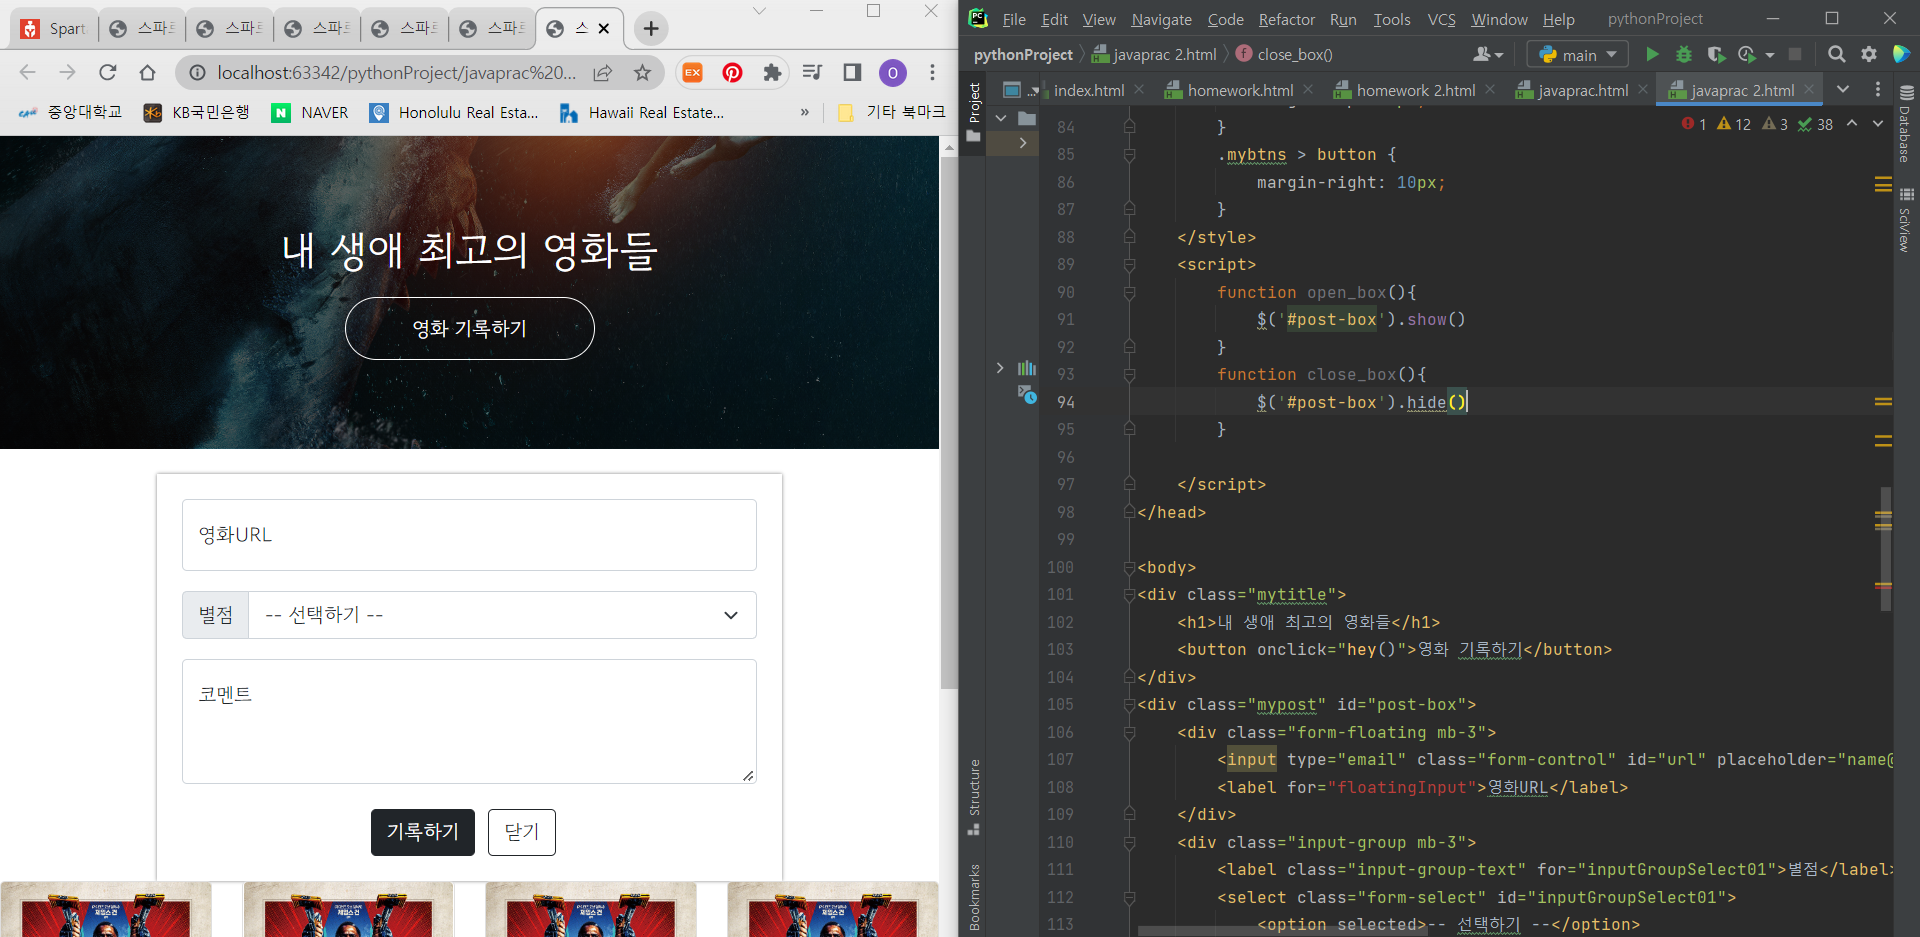The height and width of the screenshot is (937, 1920).
Task: Open the Bookmarks tool window
Action: [x=974, y=896]
